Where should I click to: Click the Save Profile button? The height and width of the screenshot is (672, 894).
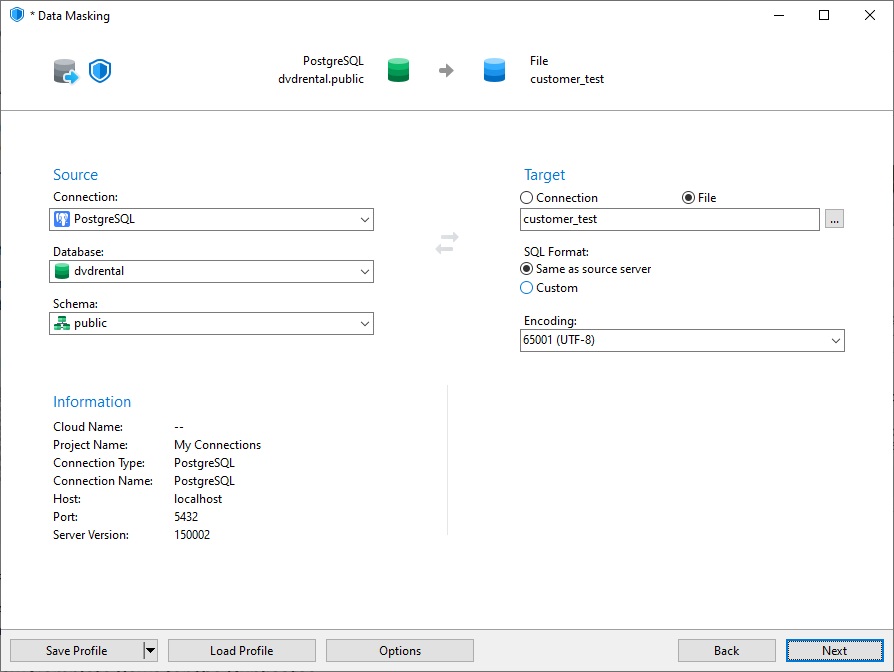[x=76, y=650]
